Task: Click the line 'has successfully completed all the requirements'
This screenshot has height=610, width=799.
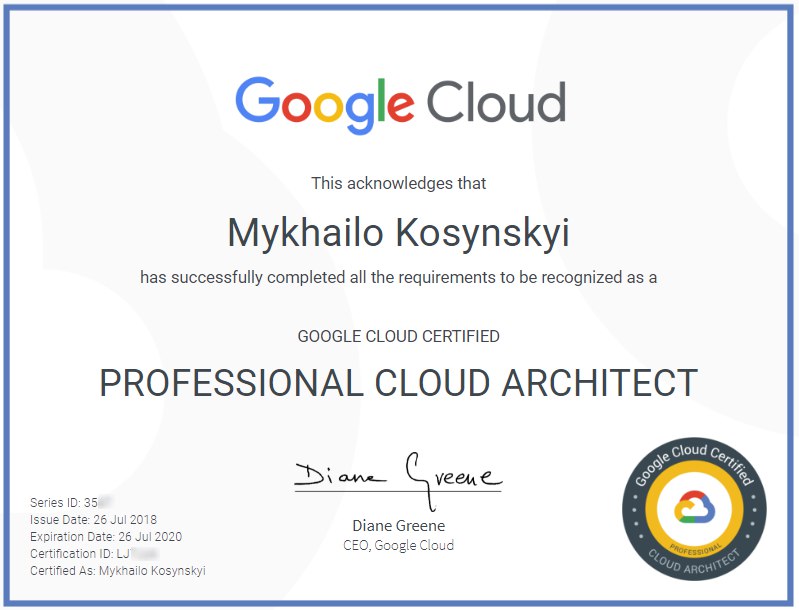Action: pos(398,277)
